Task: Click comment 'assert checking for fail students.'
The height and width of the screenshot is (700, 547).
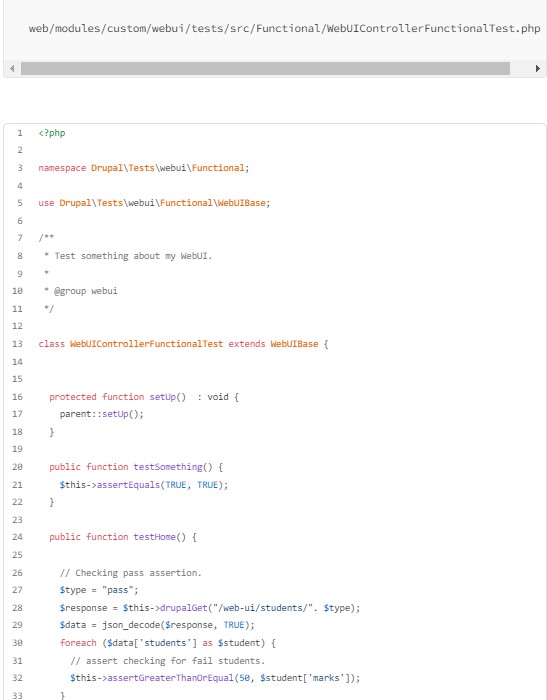Action: (x=175, y=661)
